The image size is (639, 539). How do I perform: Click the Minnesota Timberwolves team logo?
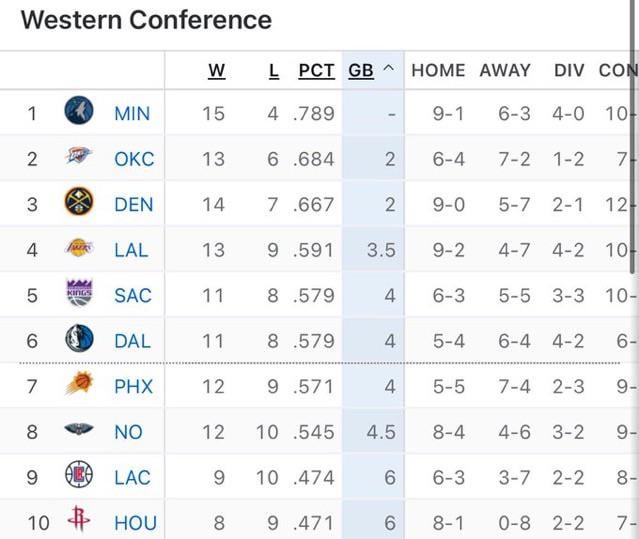point(79,112)
